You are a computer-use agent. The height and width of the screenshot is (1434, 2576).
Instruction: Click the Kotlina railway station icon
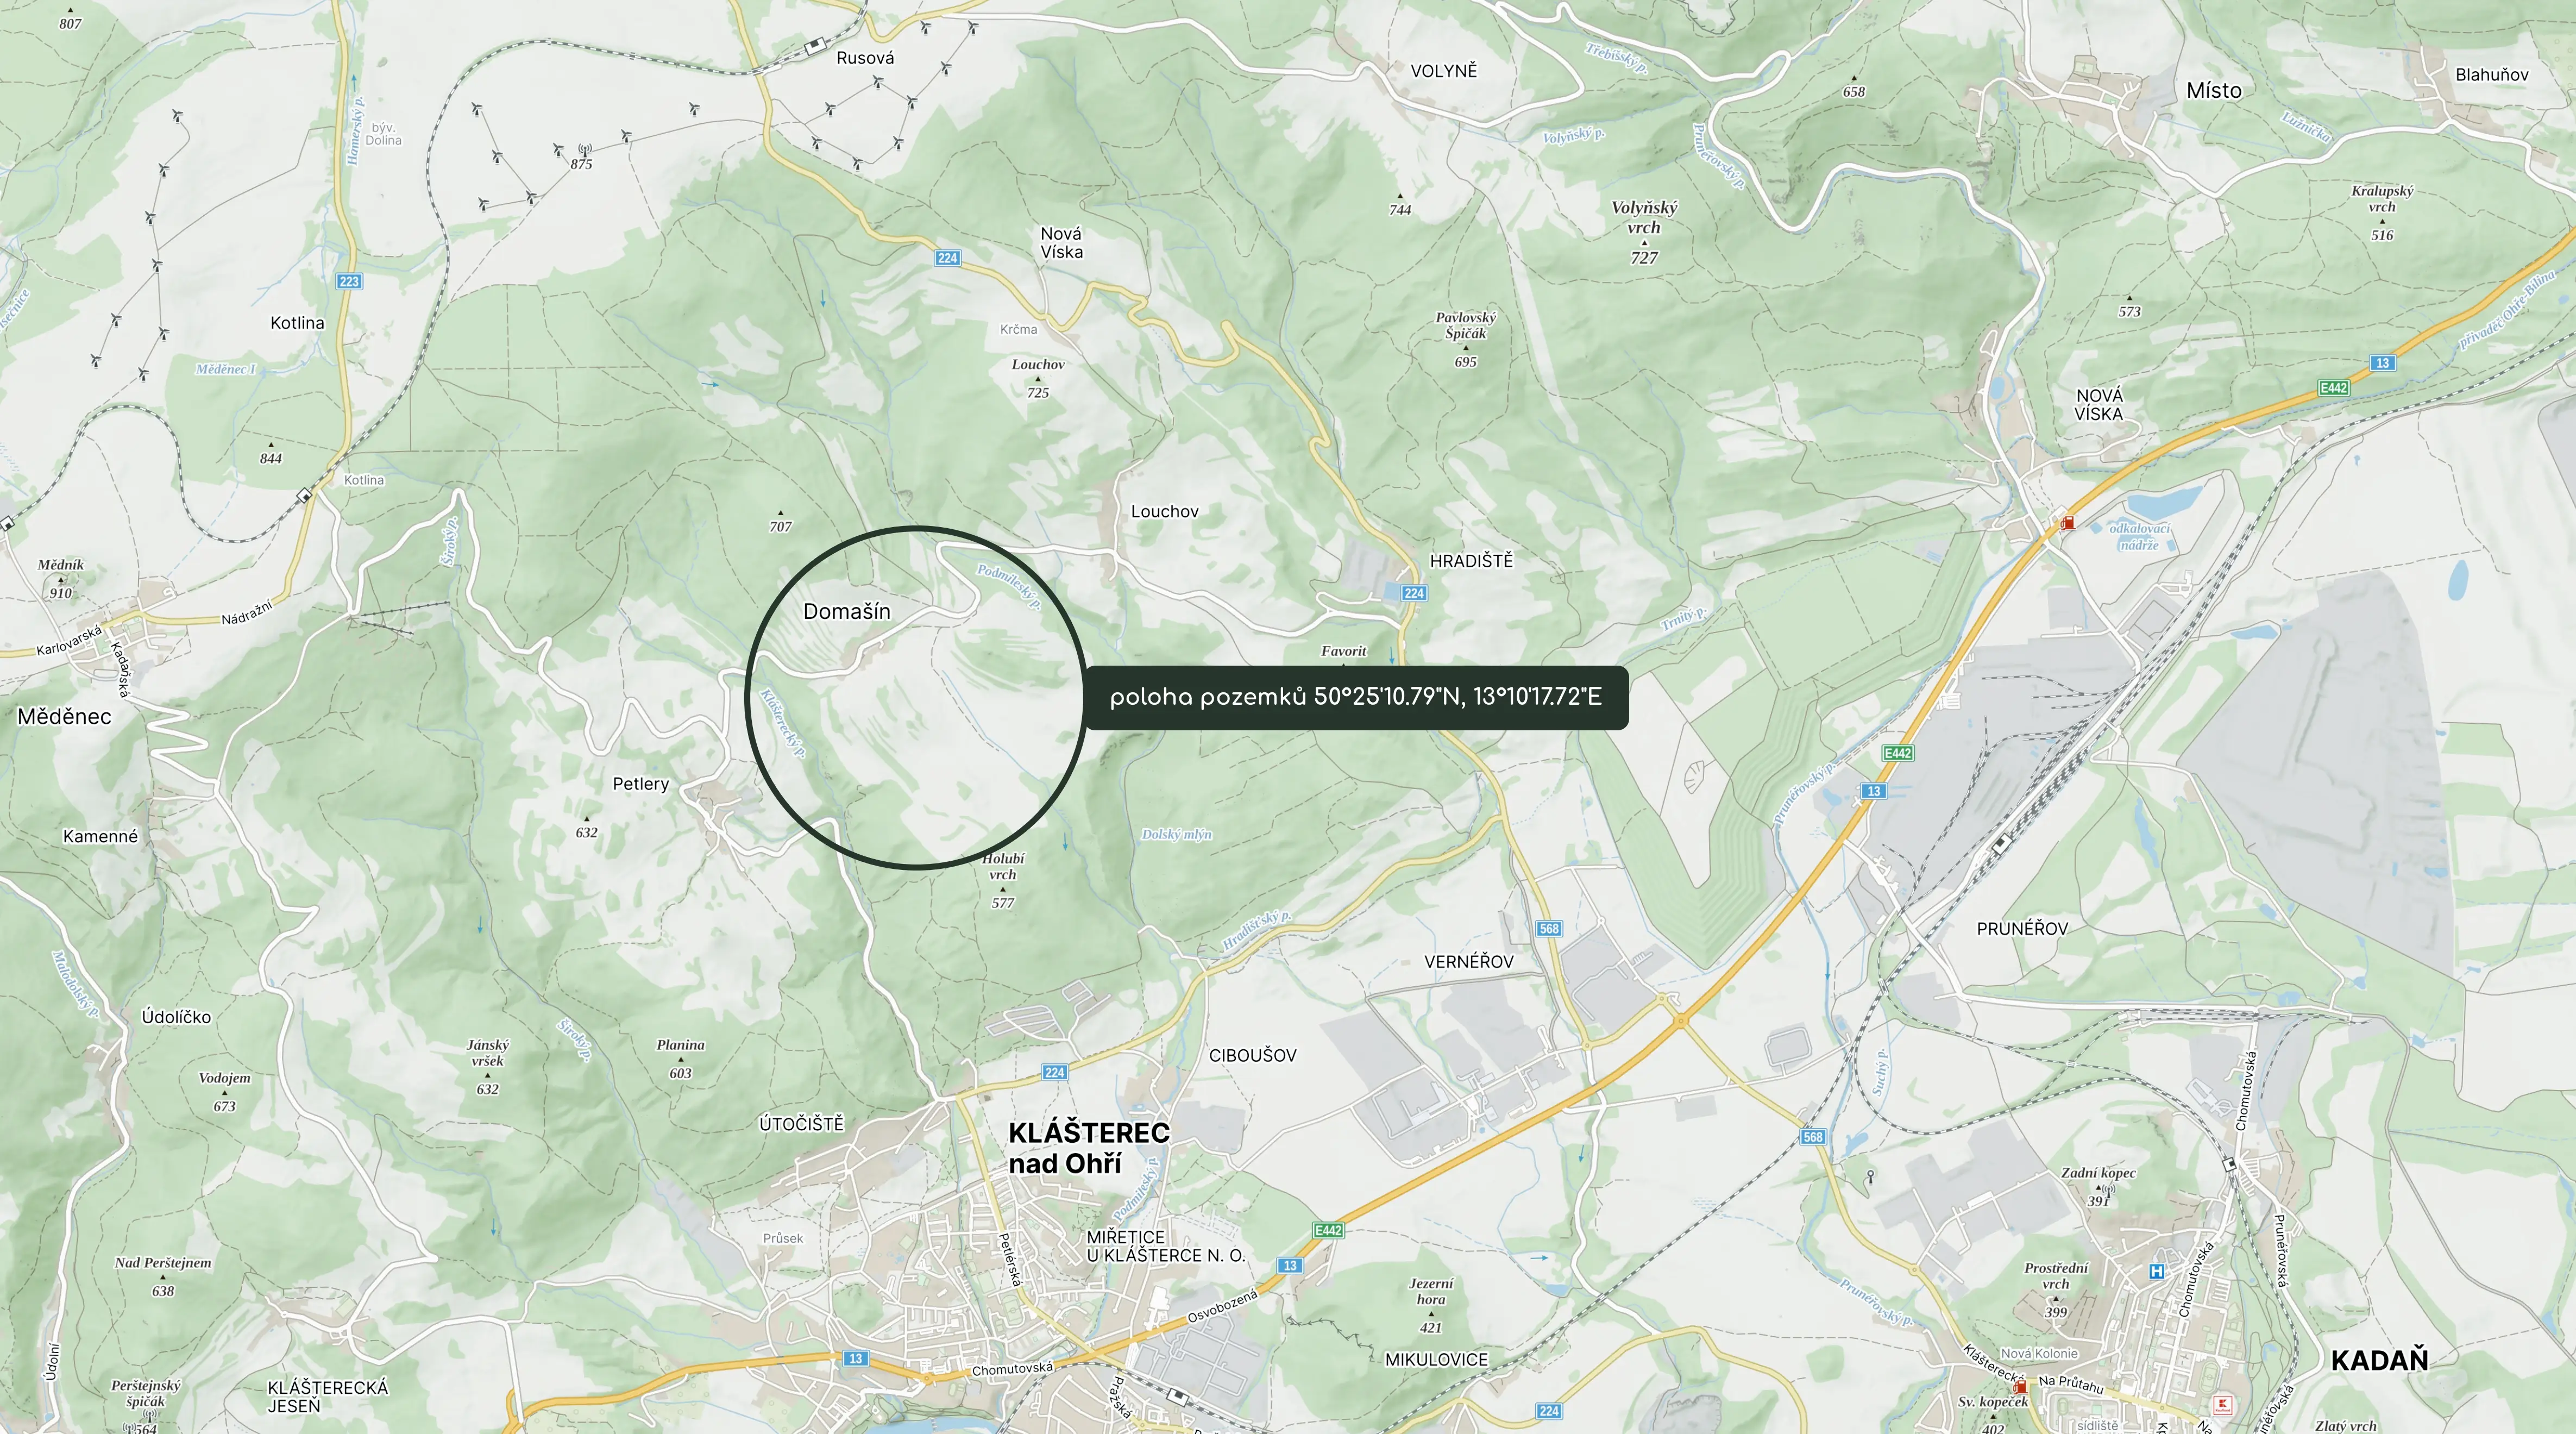point(305,495)
